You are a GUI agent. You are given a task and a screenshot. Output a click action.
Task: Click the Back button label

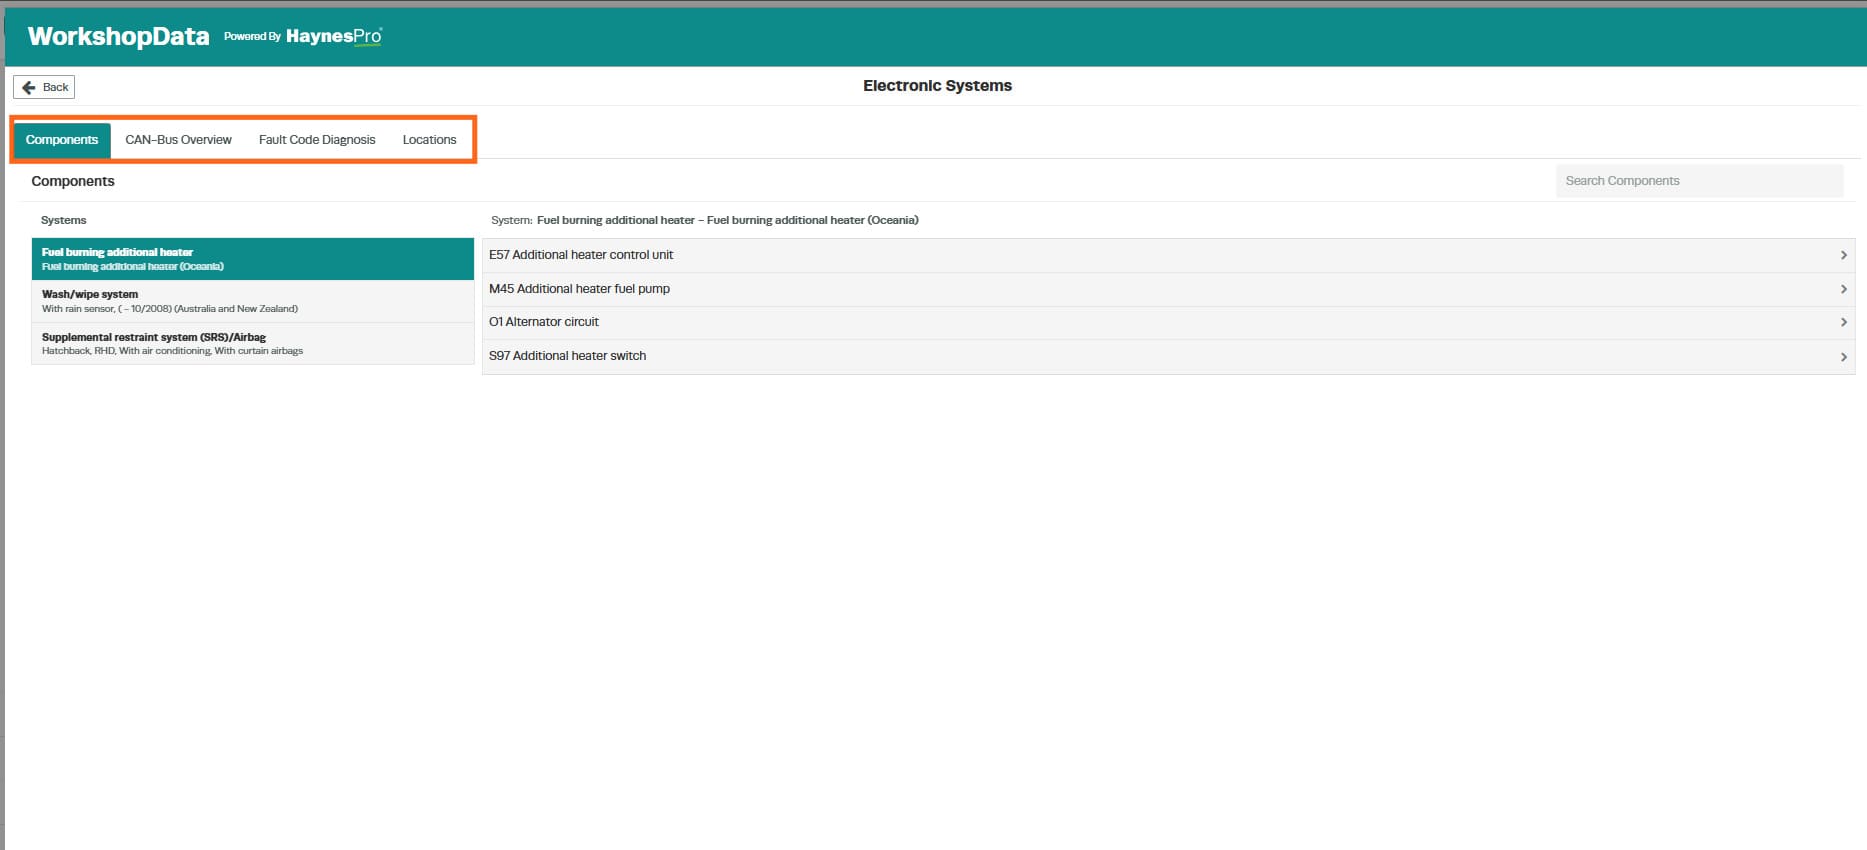pyautogui.click(x=56, y=88)
